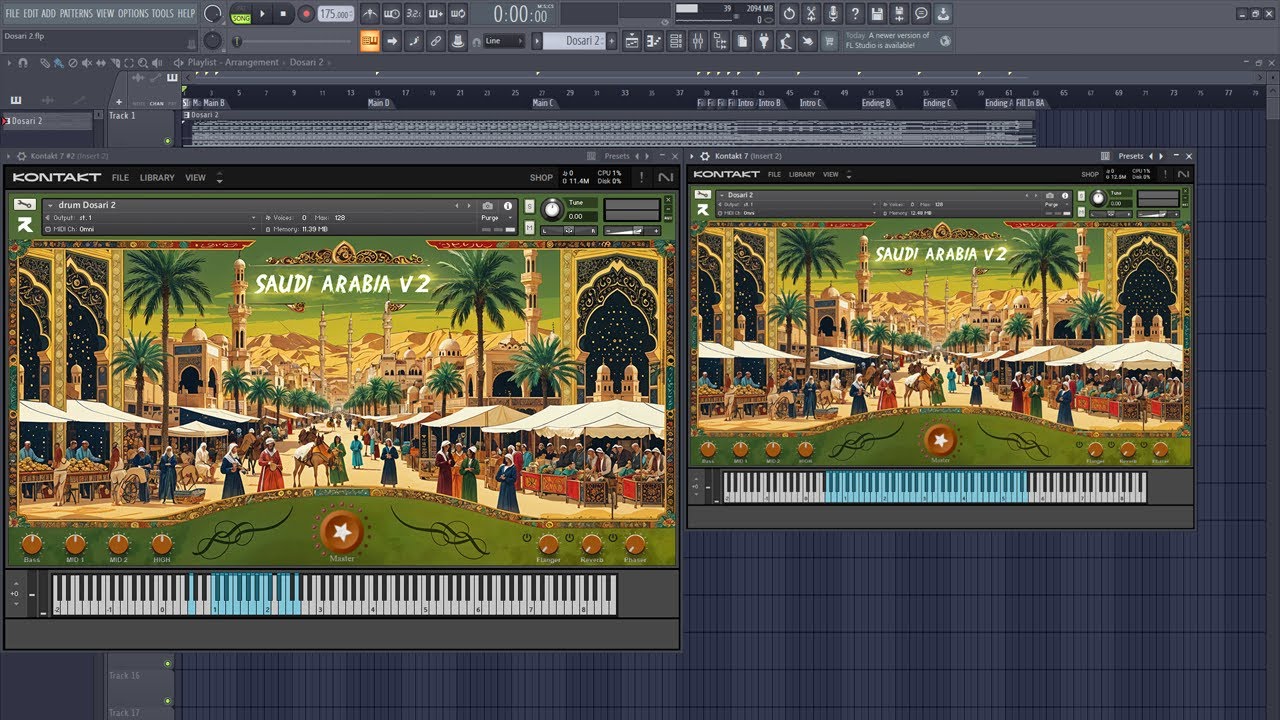Click the shopping cart icon in toolbar
This screenshot has width=1280, height=720.
pos(830,41)
